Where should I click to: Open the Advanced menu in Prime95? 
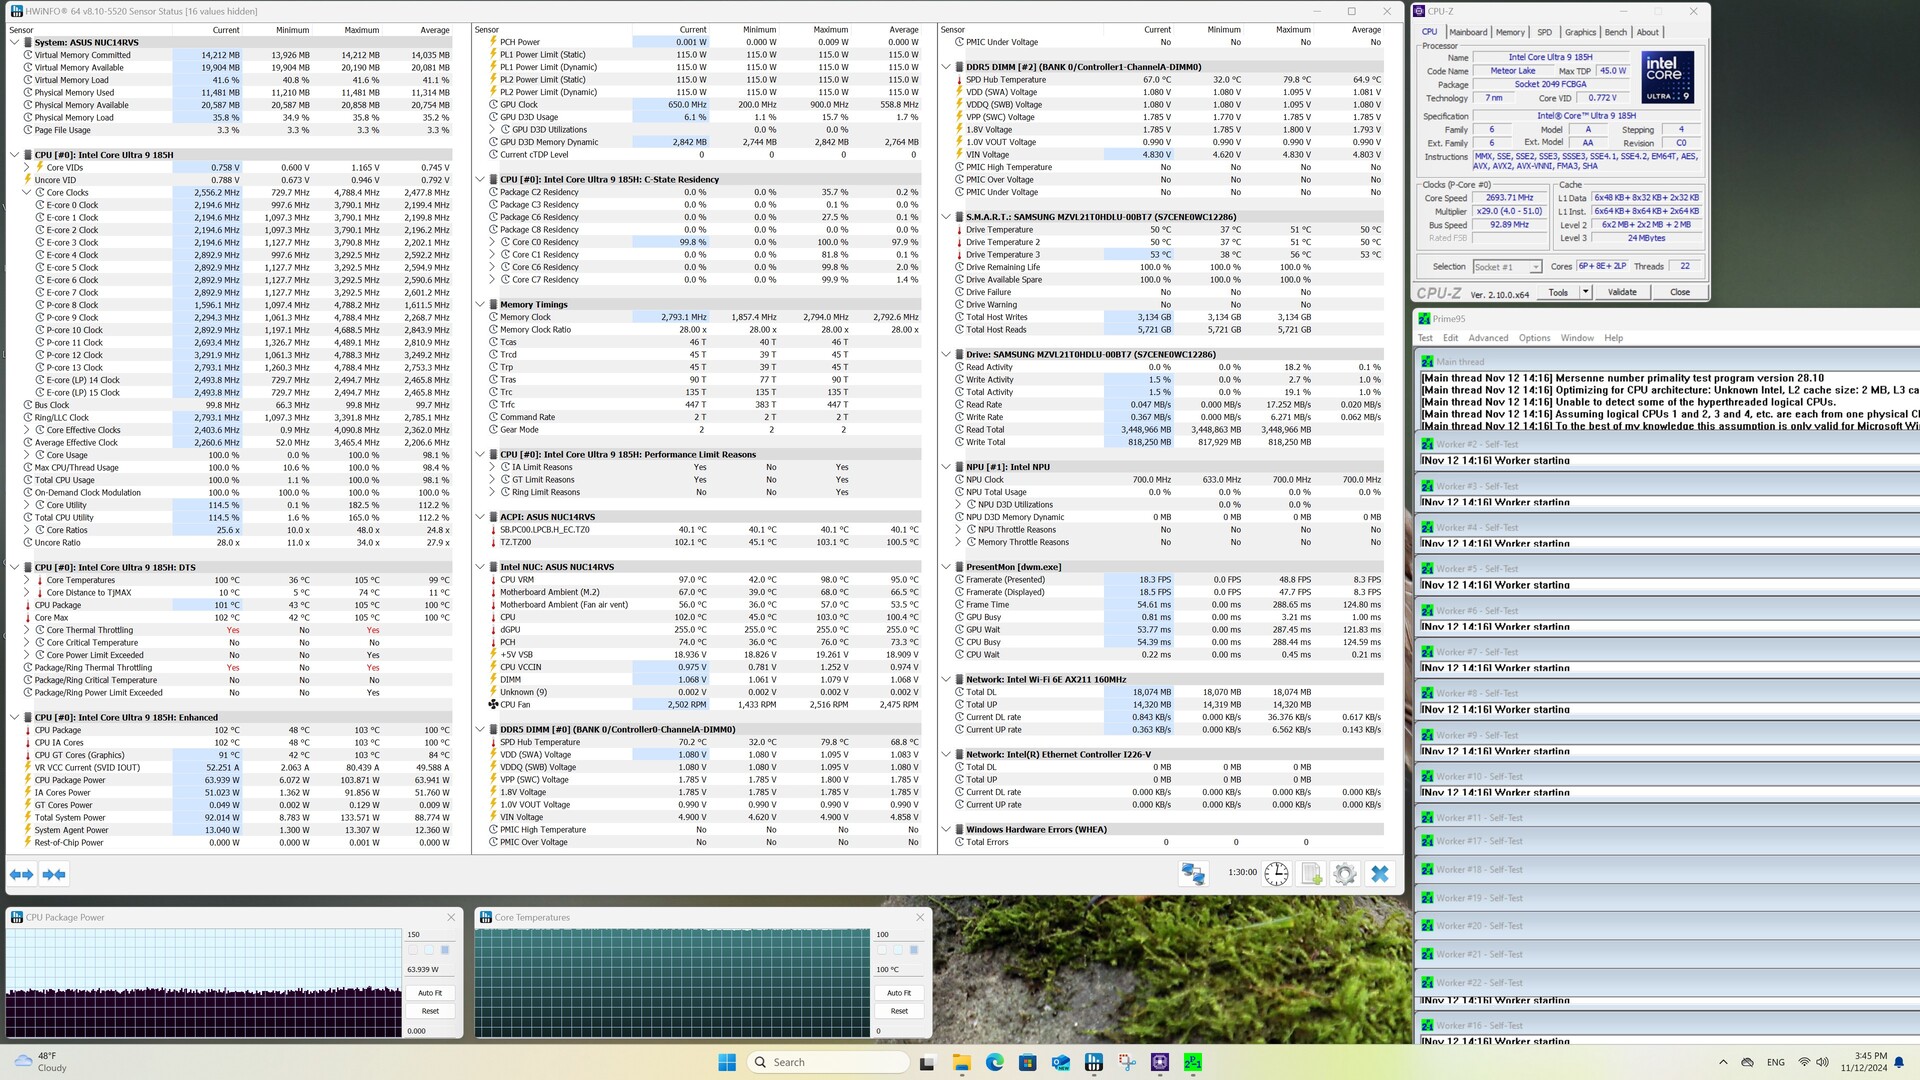click(1488, 338)
